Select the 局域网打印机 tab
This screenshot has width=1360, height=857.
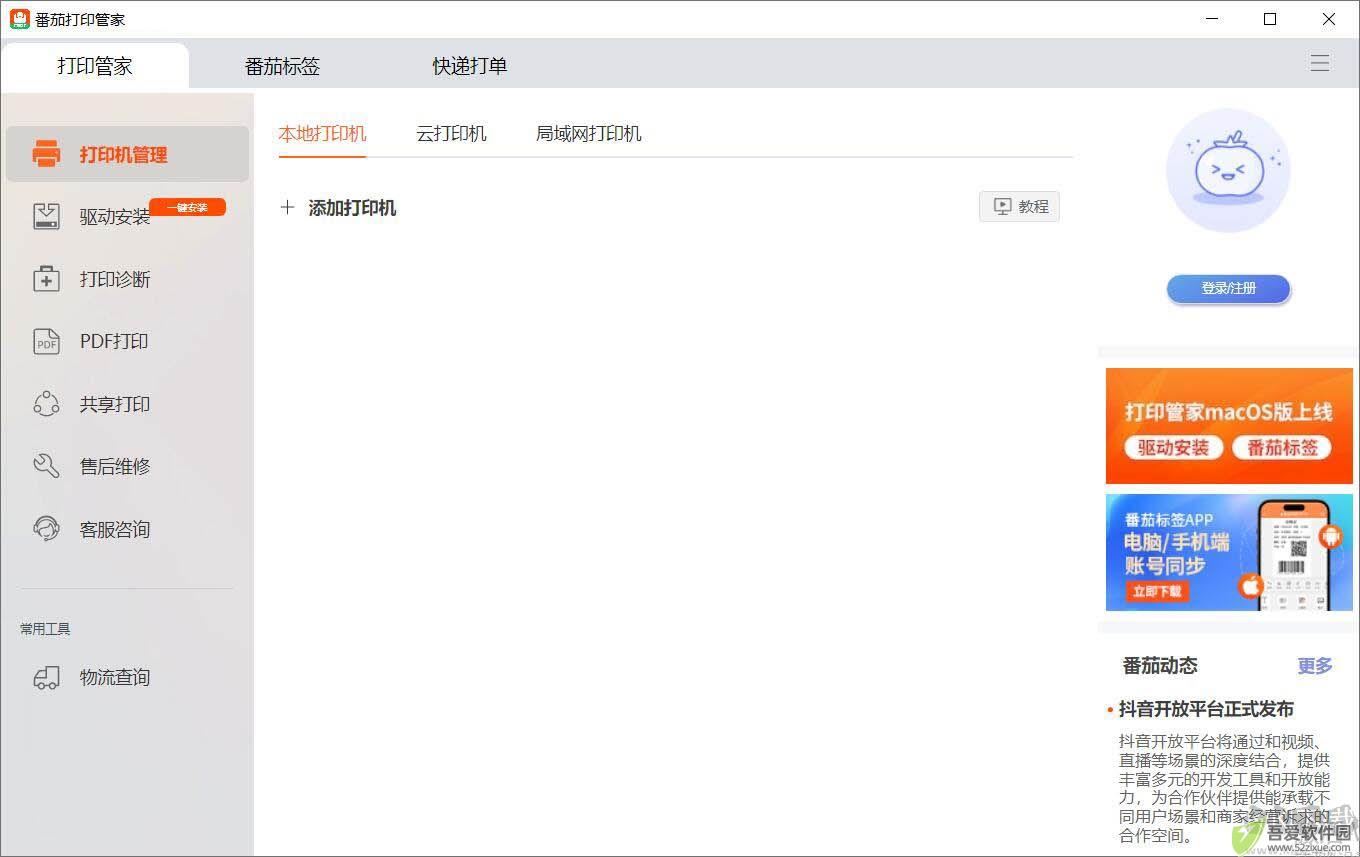589,133
